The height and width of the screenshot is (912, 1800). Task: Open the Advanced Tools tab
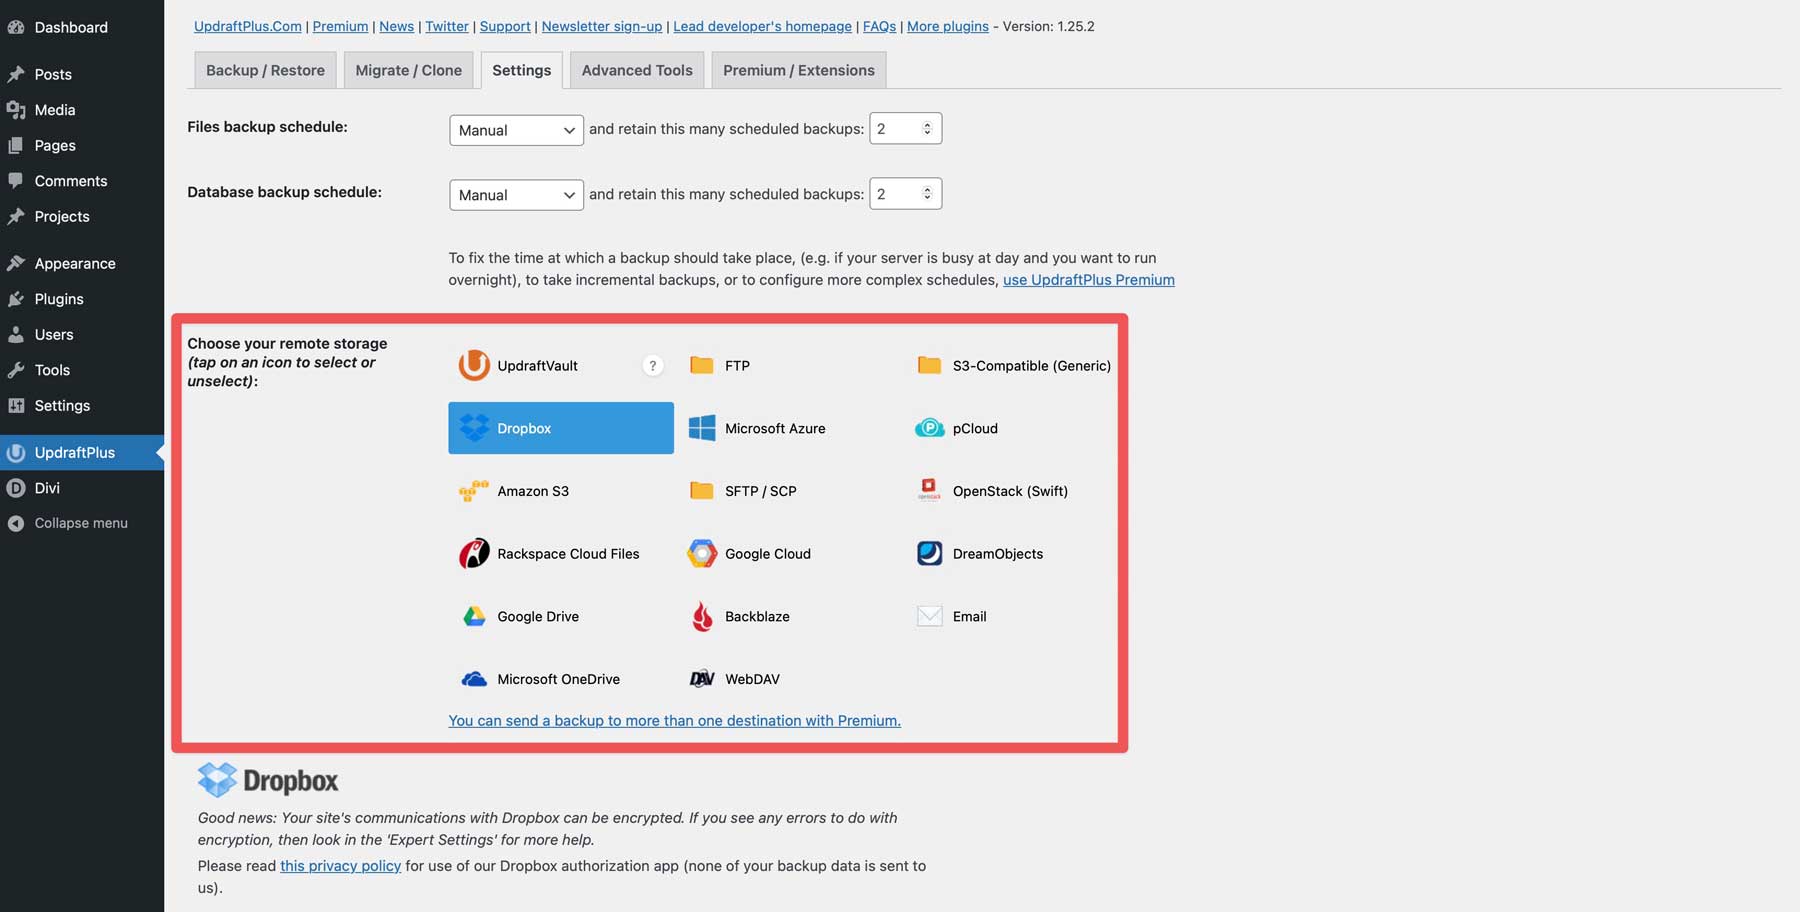[636, 70]
